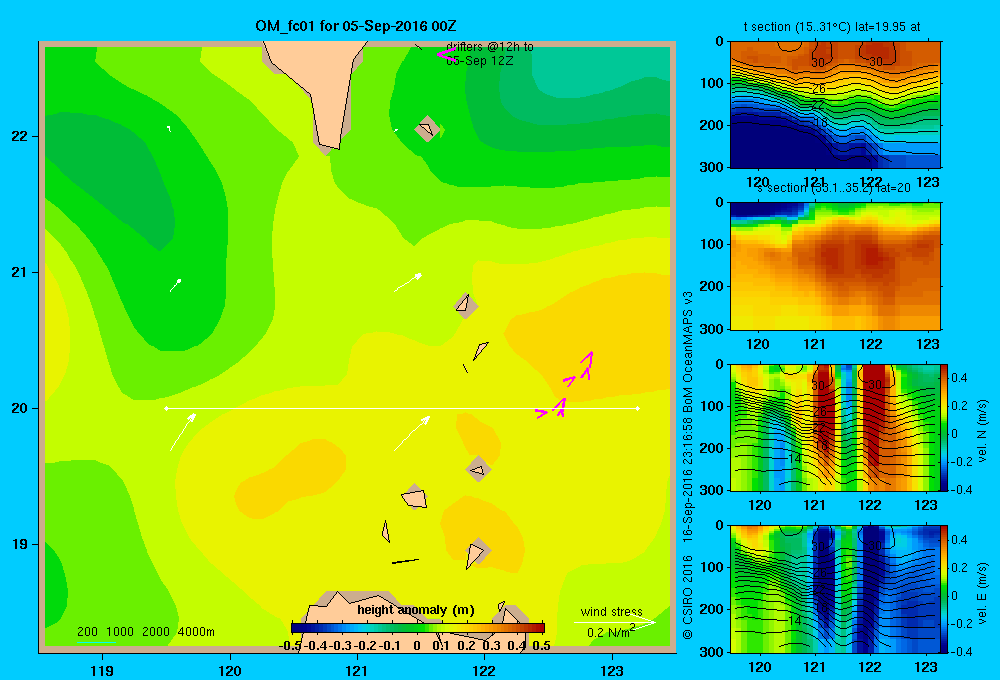
Task: Click the 'vel. N (m/s)' color bar
Action: tap(944, 427)
